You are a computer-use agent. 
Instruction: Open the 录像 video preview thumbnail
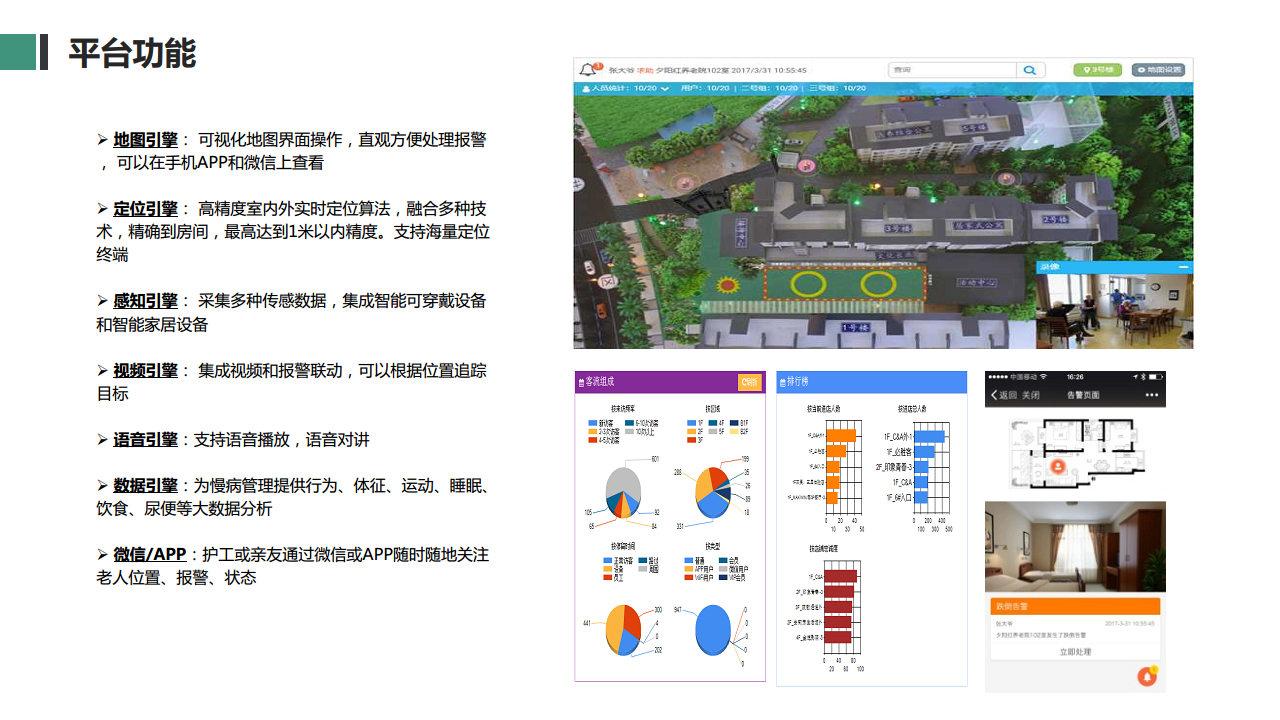point(1114,311)
